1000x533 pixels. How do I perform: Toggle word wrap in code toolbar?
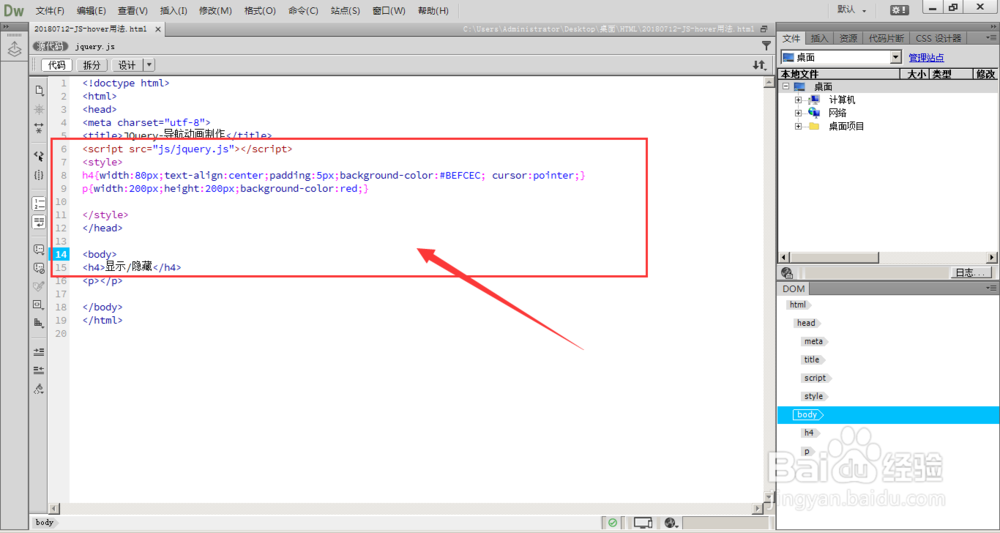(39, 222)
